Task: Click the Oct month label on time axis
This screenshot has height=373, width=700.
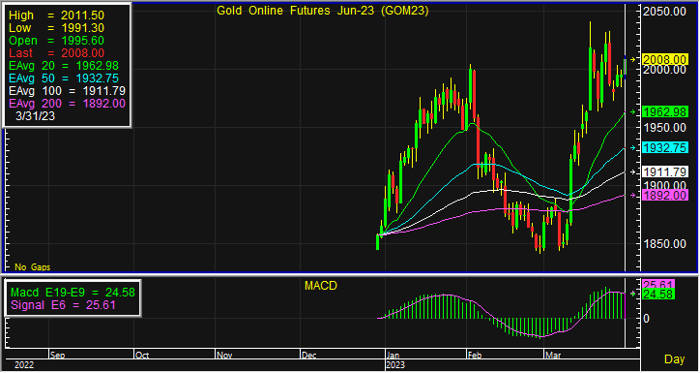Action: [142, 356]
